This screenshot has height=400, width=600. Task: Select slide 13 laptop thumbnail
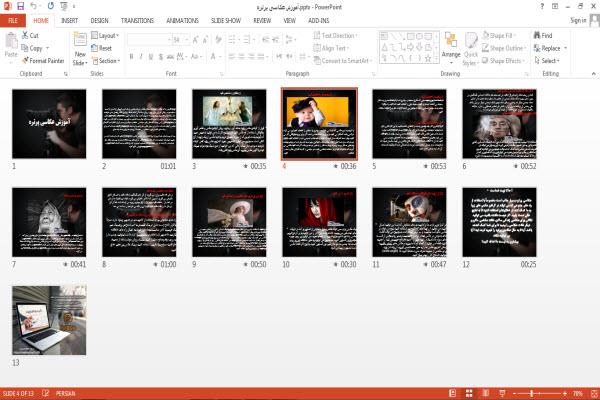pyautogui.click(x=49, y=320)
